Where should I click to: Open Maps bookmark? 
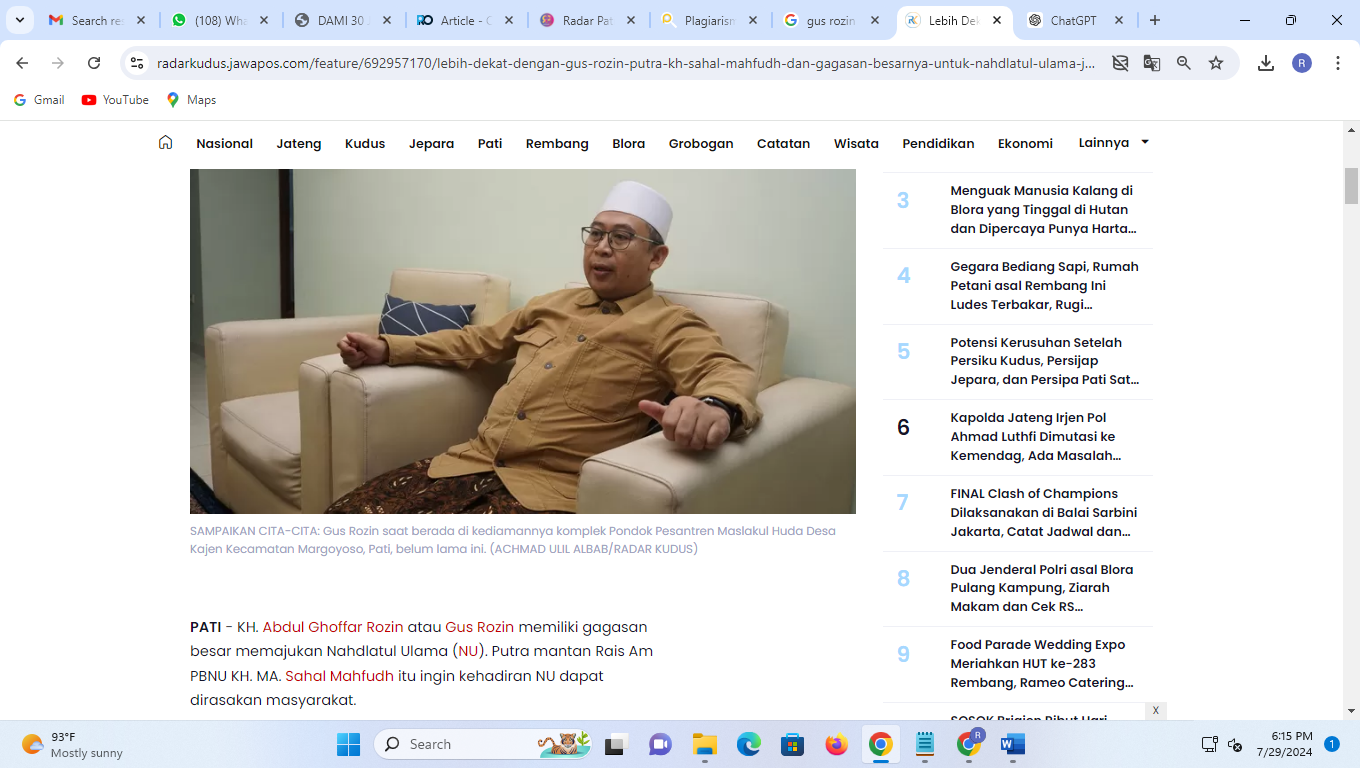191,100
